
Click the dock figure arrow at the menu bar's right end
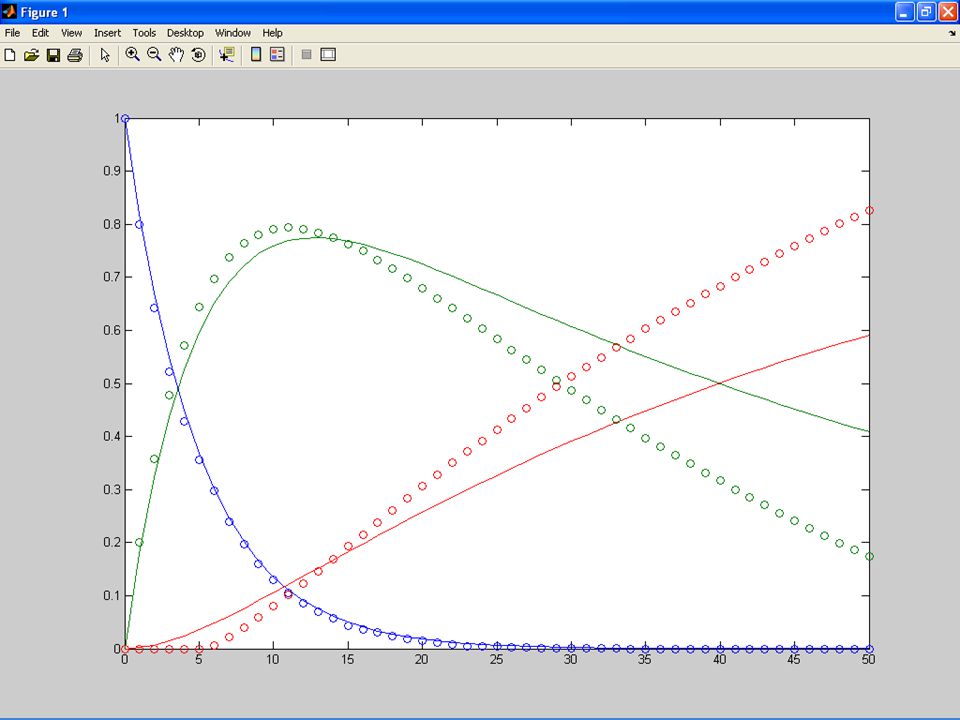pos(952,34)
